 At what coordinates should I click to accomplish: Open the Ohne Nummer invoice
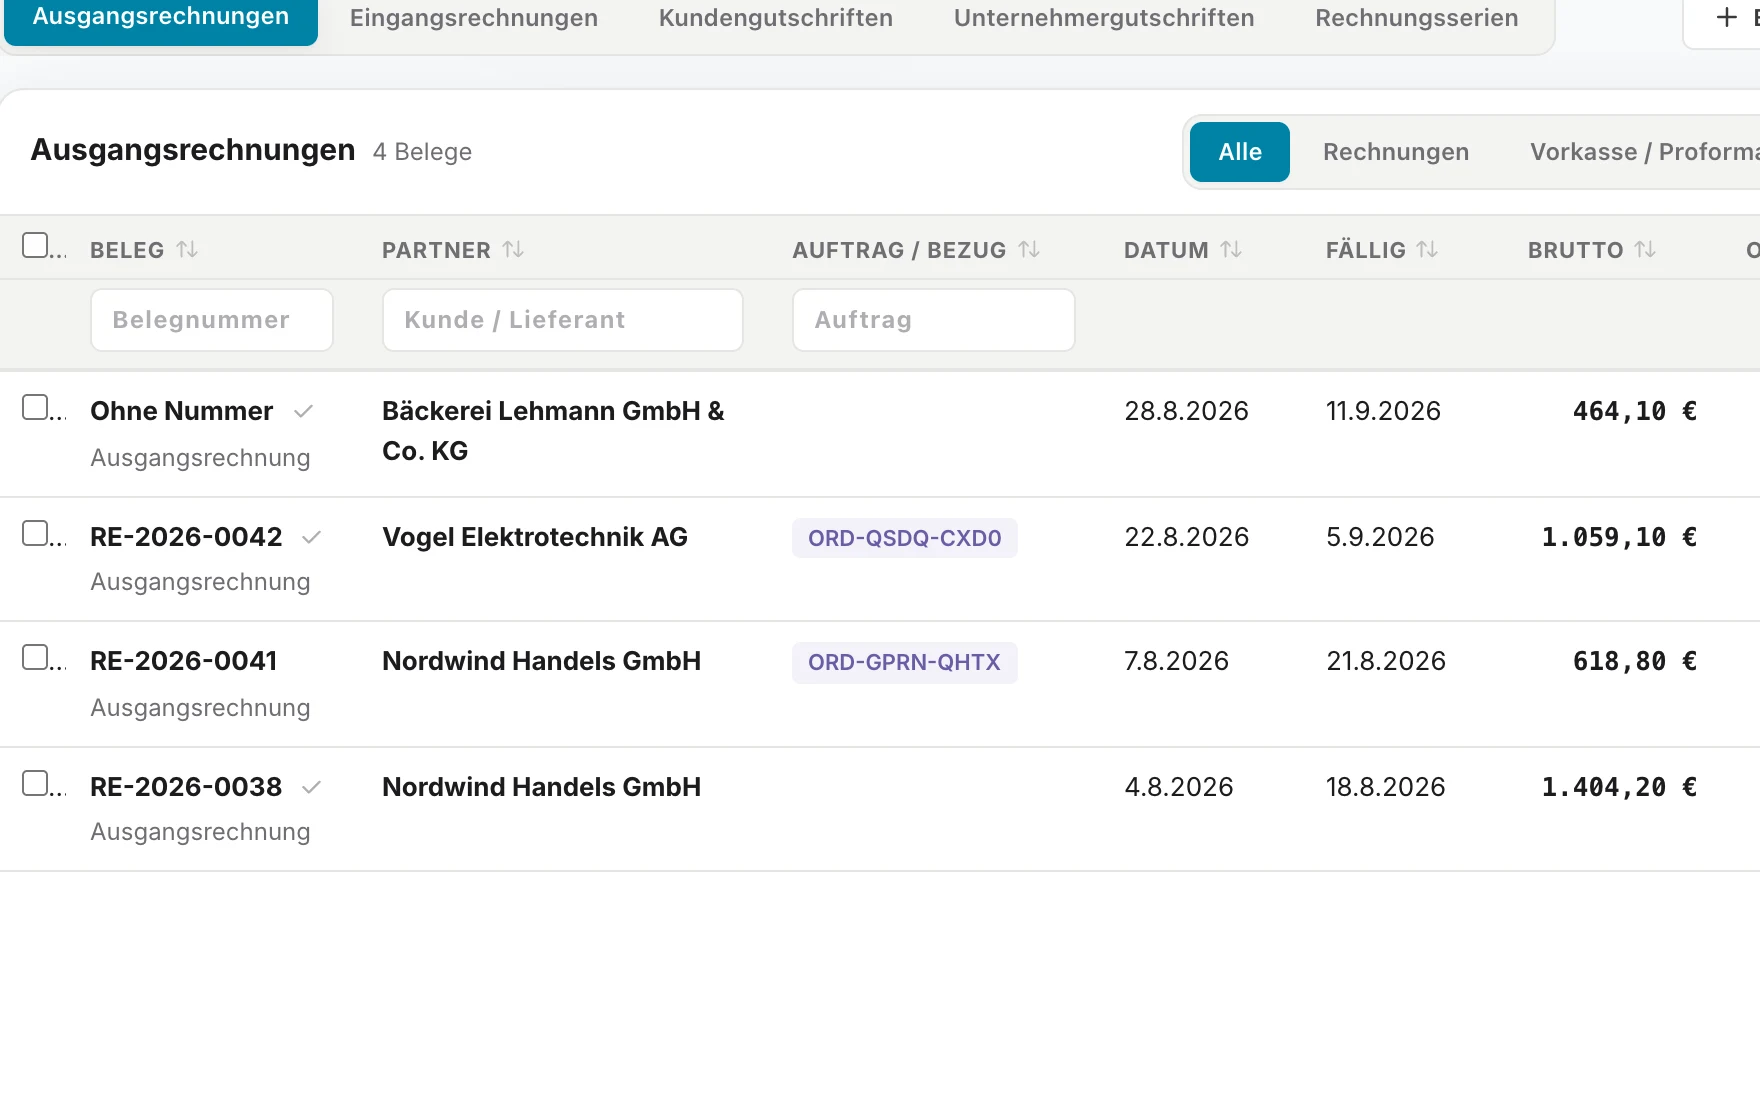[181, 411]
